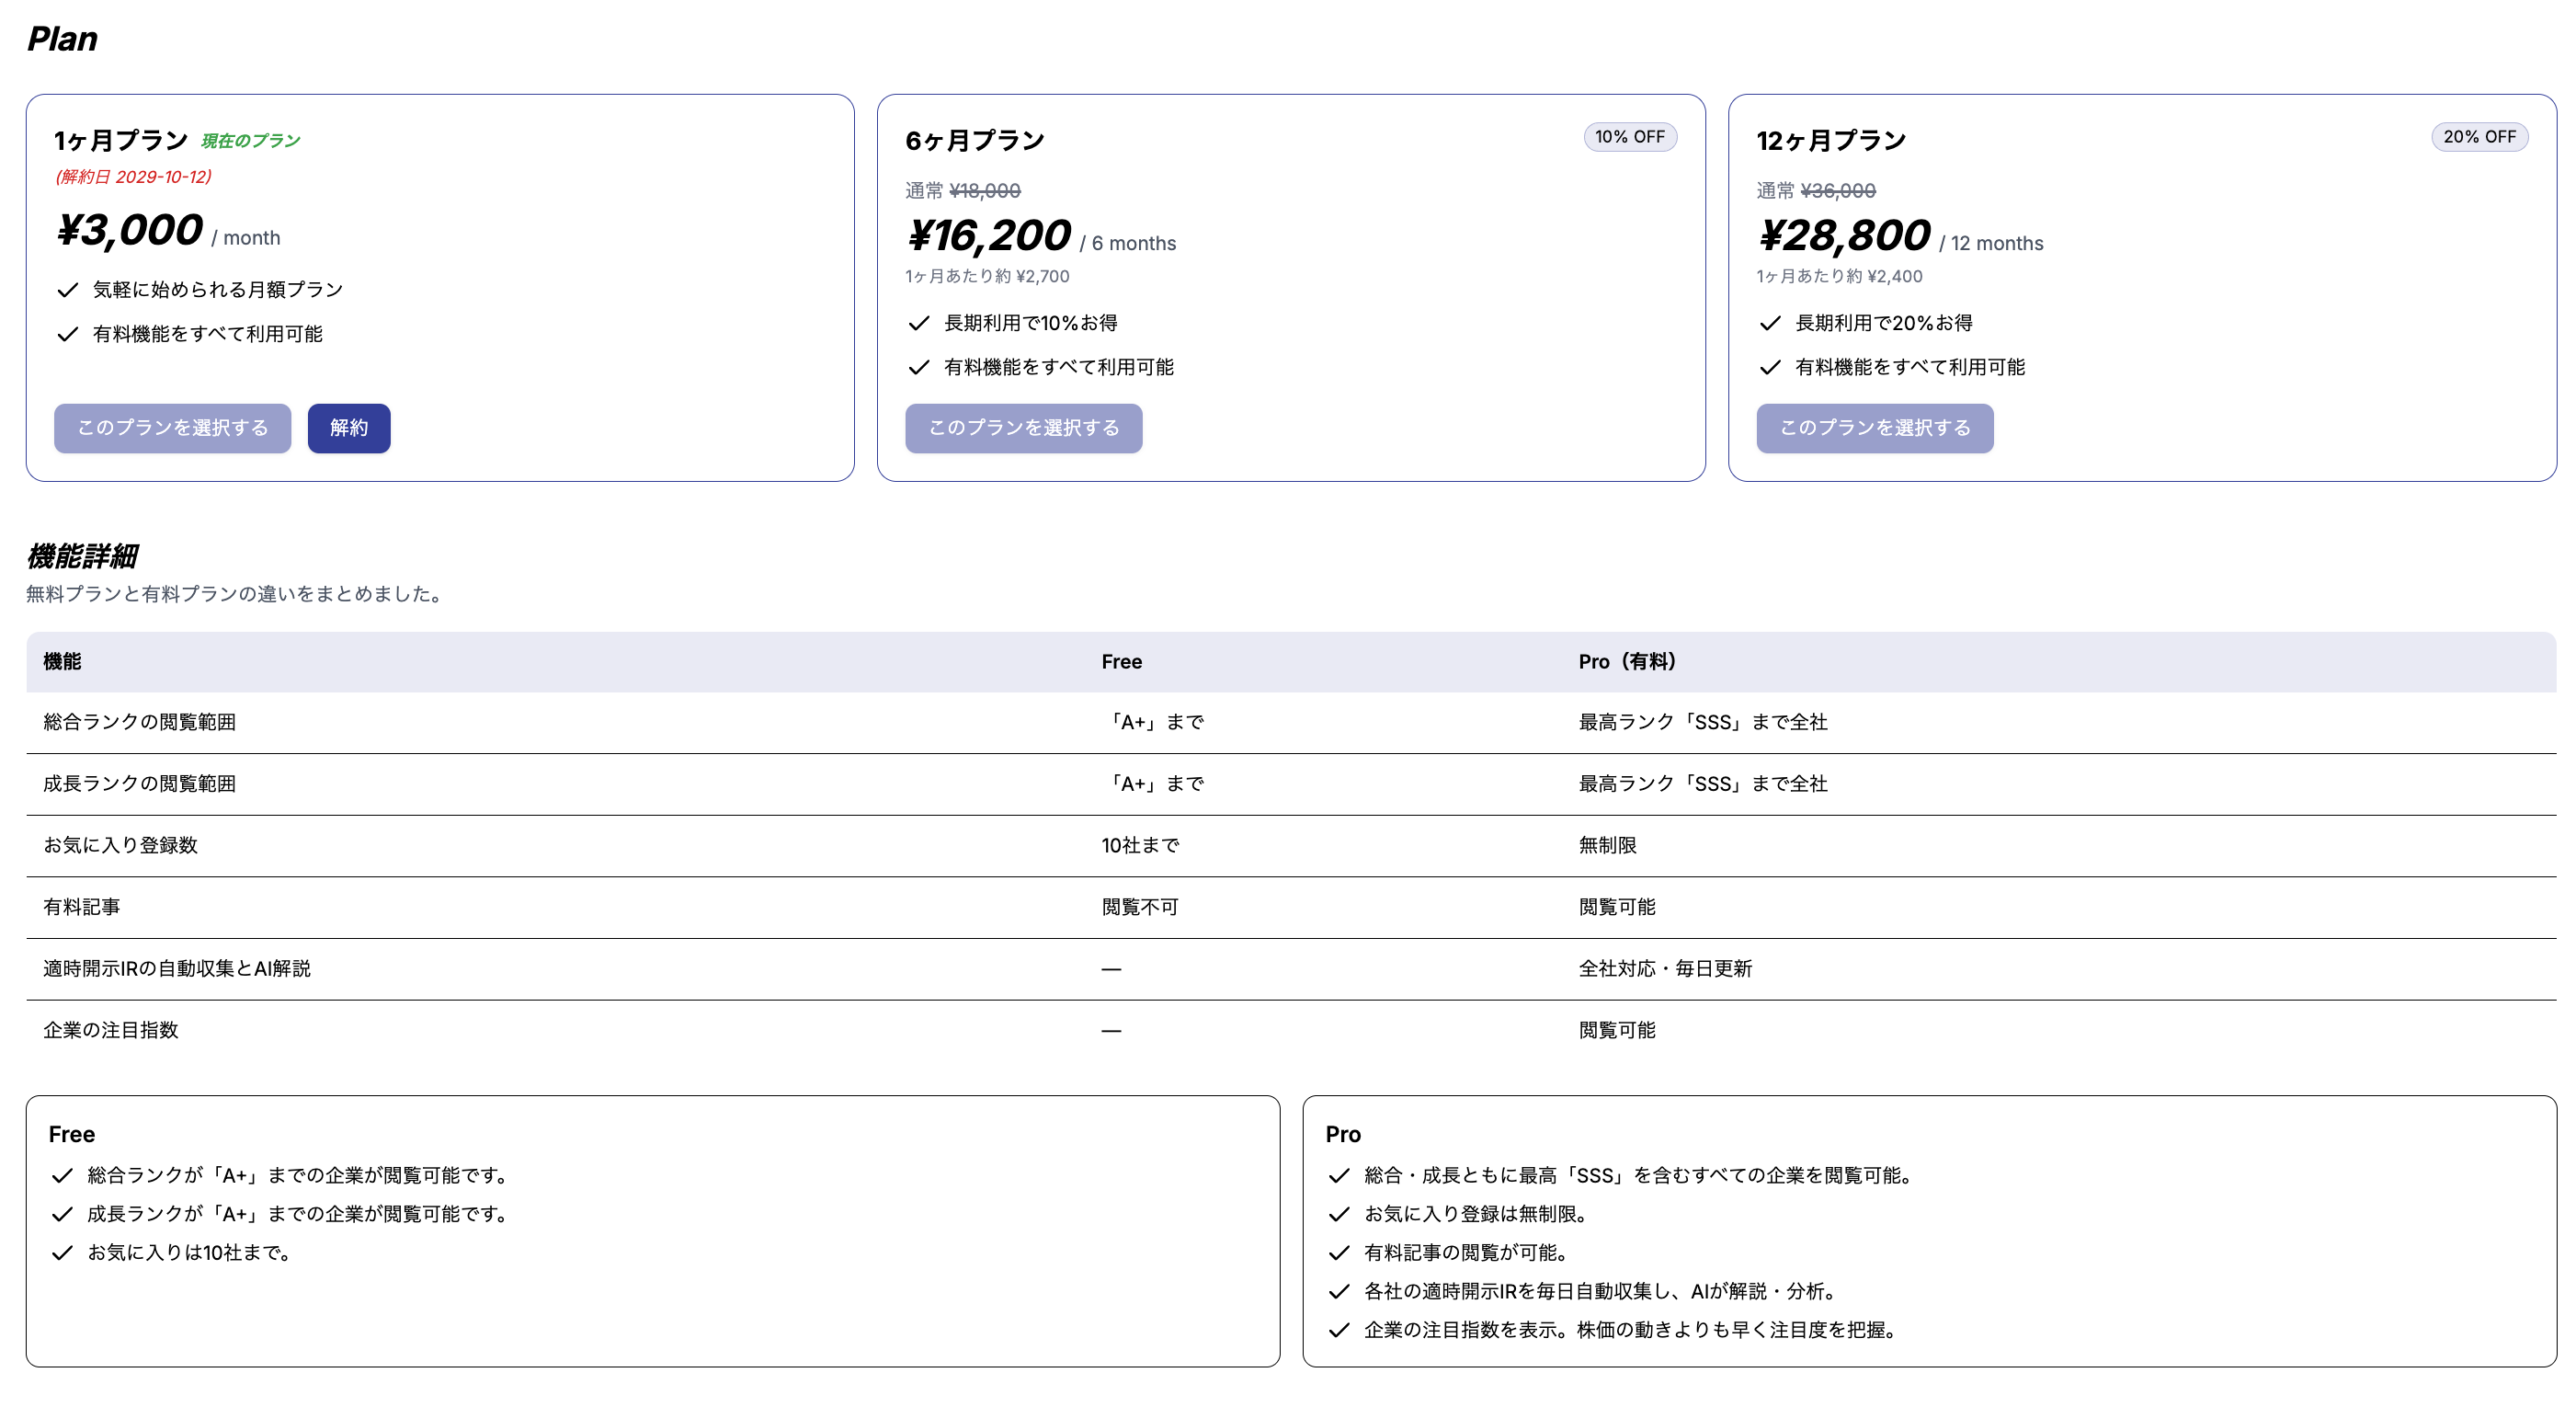Click checkmark beside 長期利用で20%お得
Viewport: 2576px width, 1407px height.
[x=1769, y=323]
